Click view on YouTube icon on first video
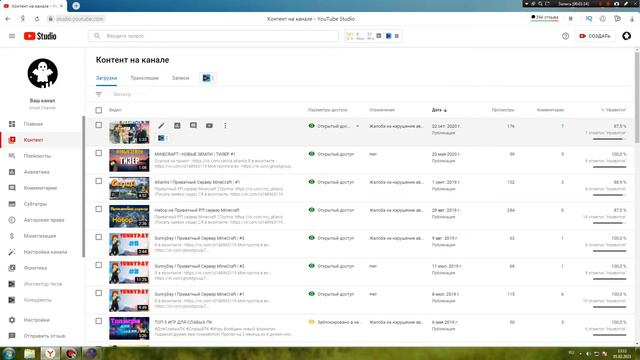Screen dimensions: 640x360 (209, 126)
